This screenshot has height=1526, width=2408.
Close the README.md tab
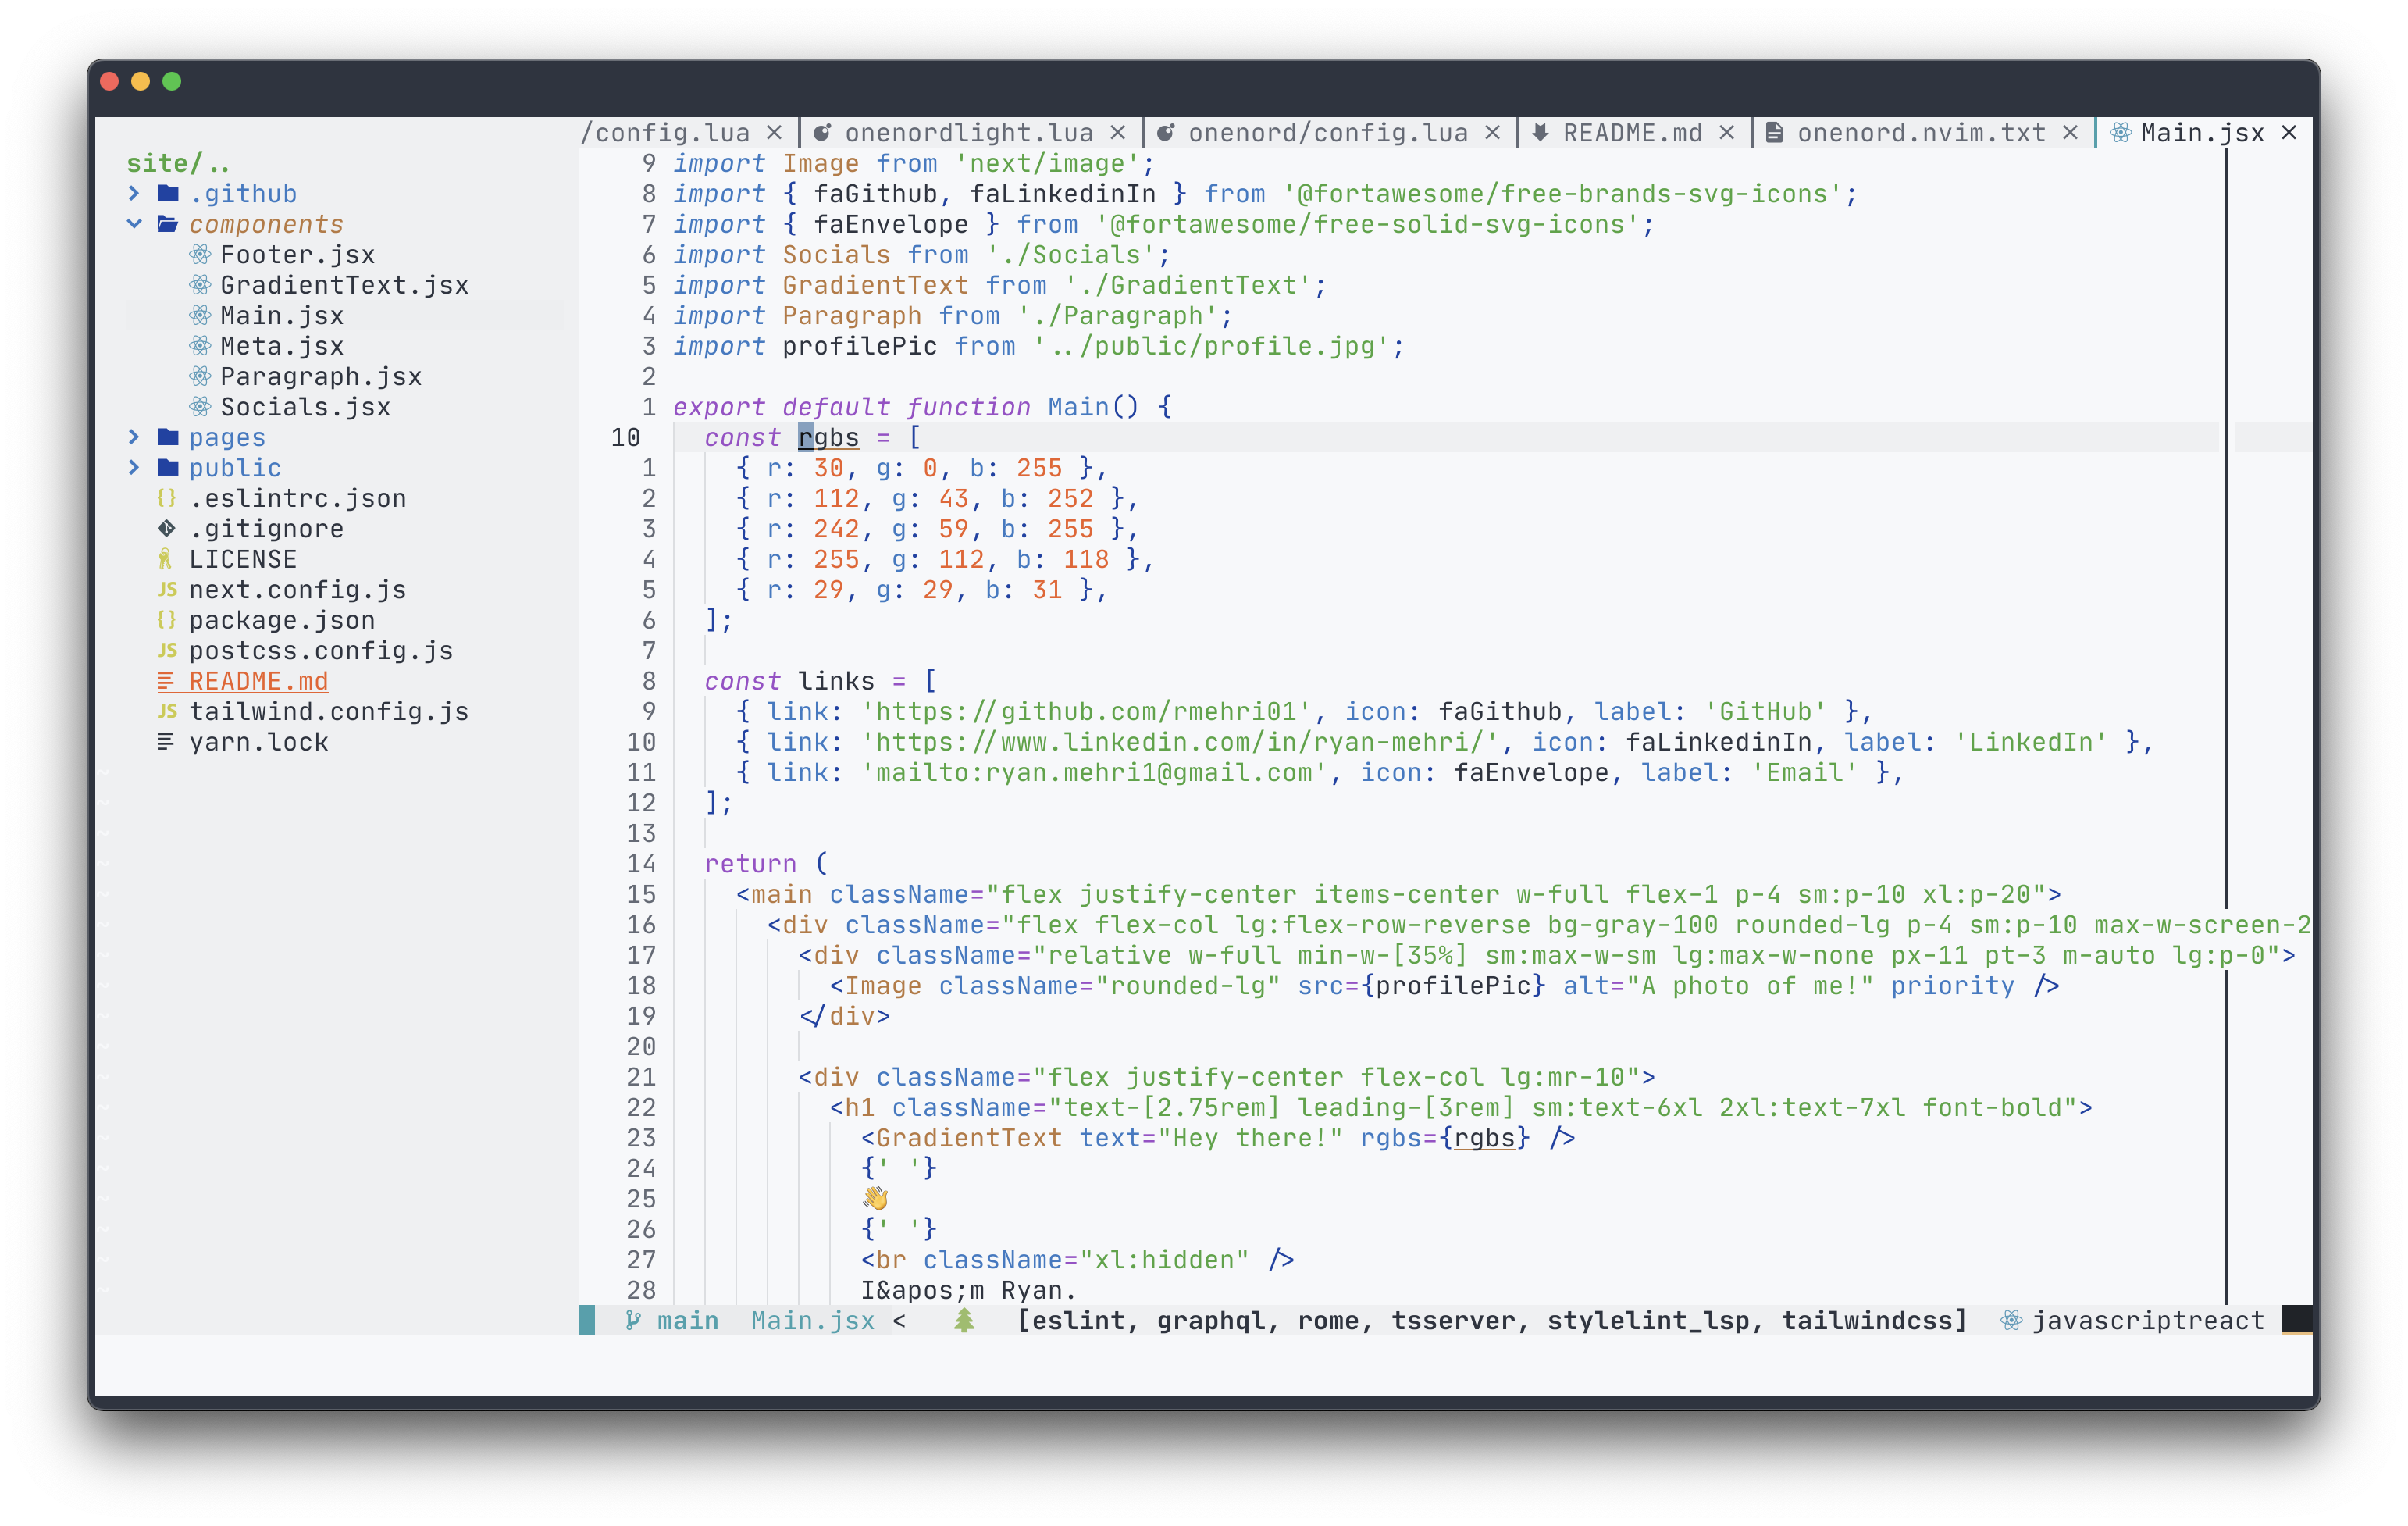coord(1727,133)
